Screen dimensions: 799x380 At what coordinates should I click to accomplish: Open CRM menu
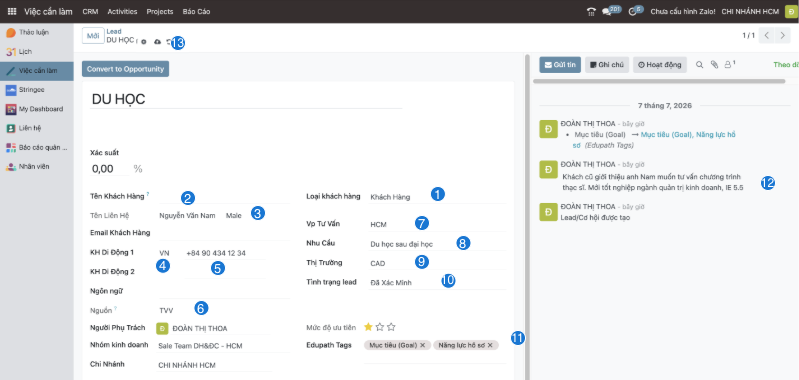(x=90, y=12)
